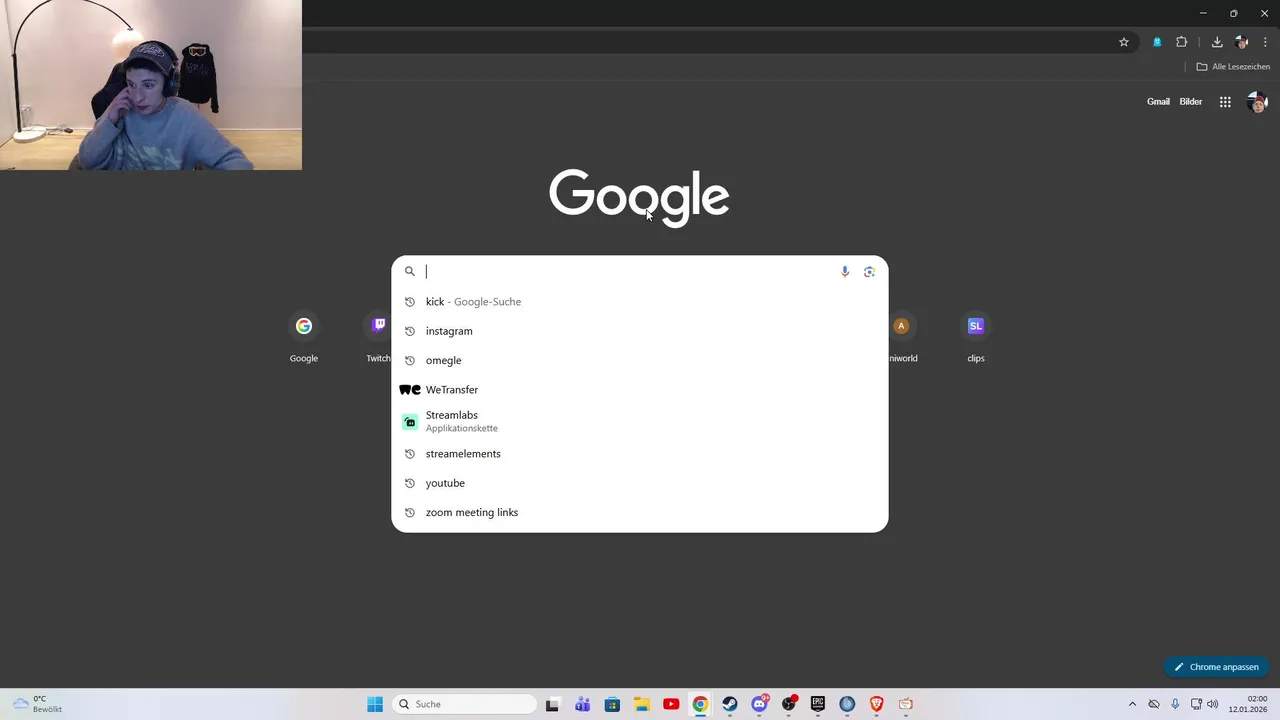Open Microsoft Store from the taskbar
Image resolution: width=1280 pixels, height=720 pixels.
click(x=612, y=704)
